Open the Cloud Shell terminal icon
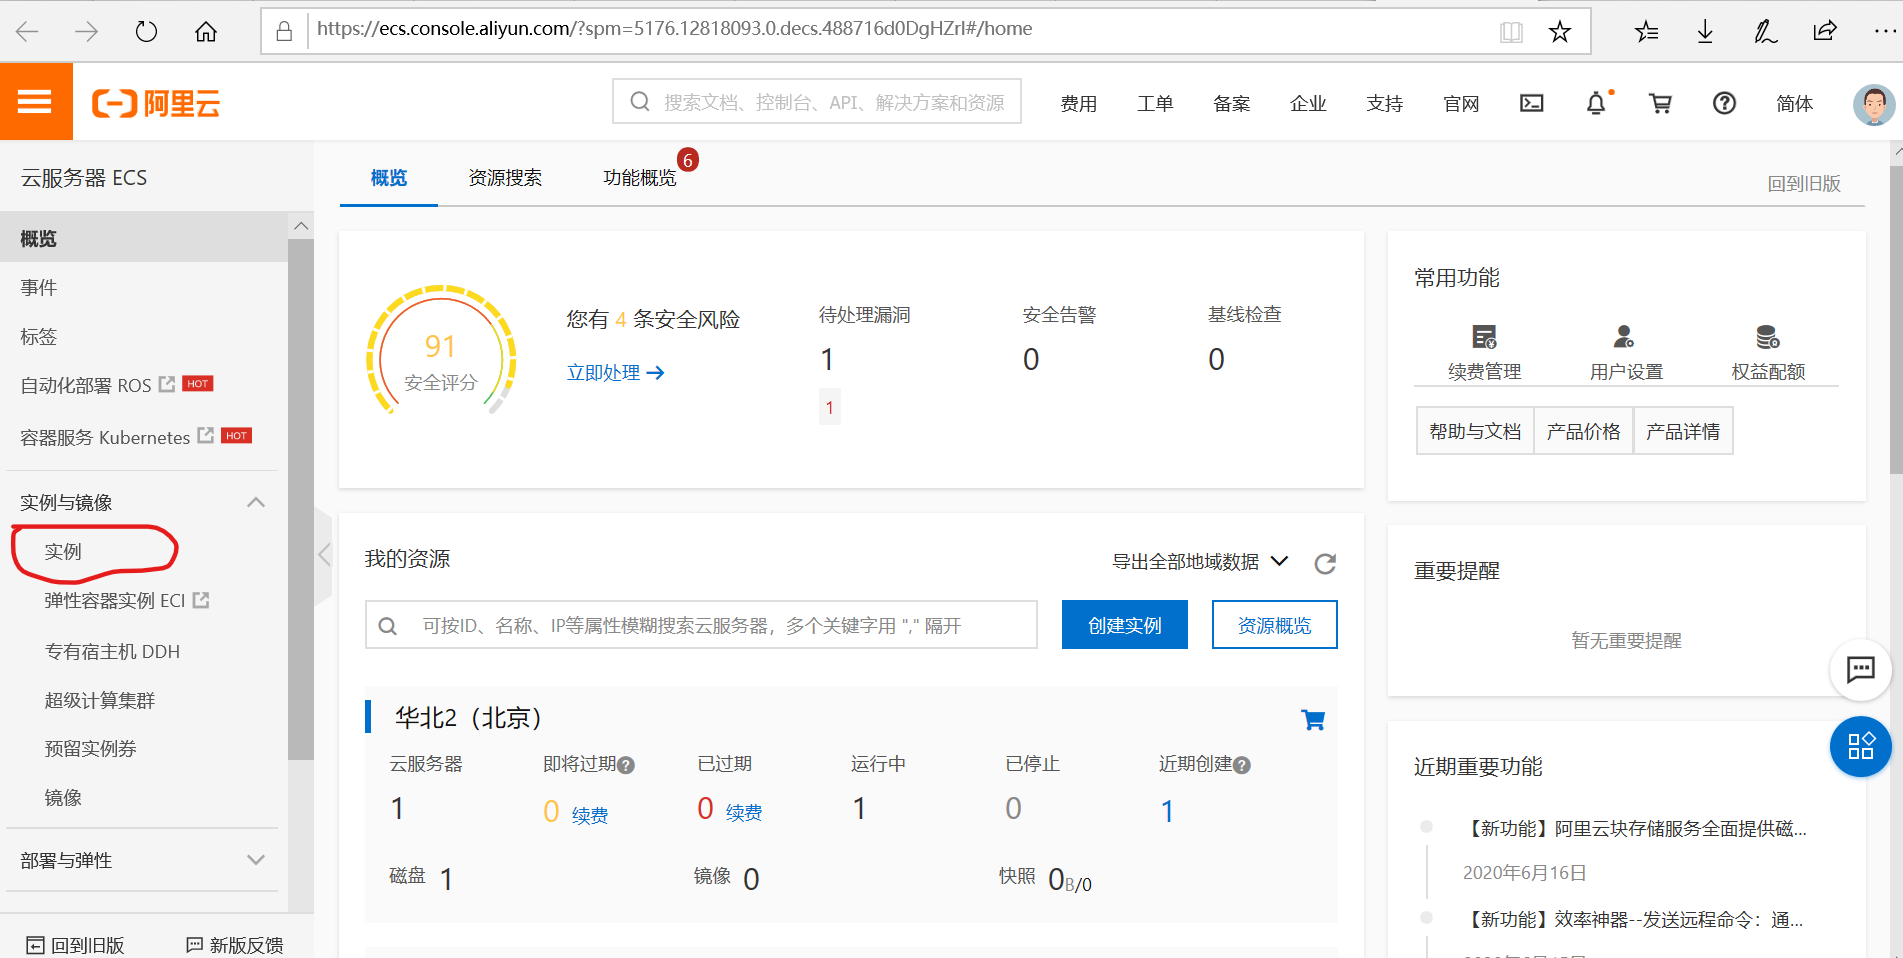 (1531, 103)
